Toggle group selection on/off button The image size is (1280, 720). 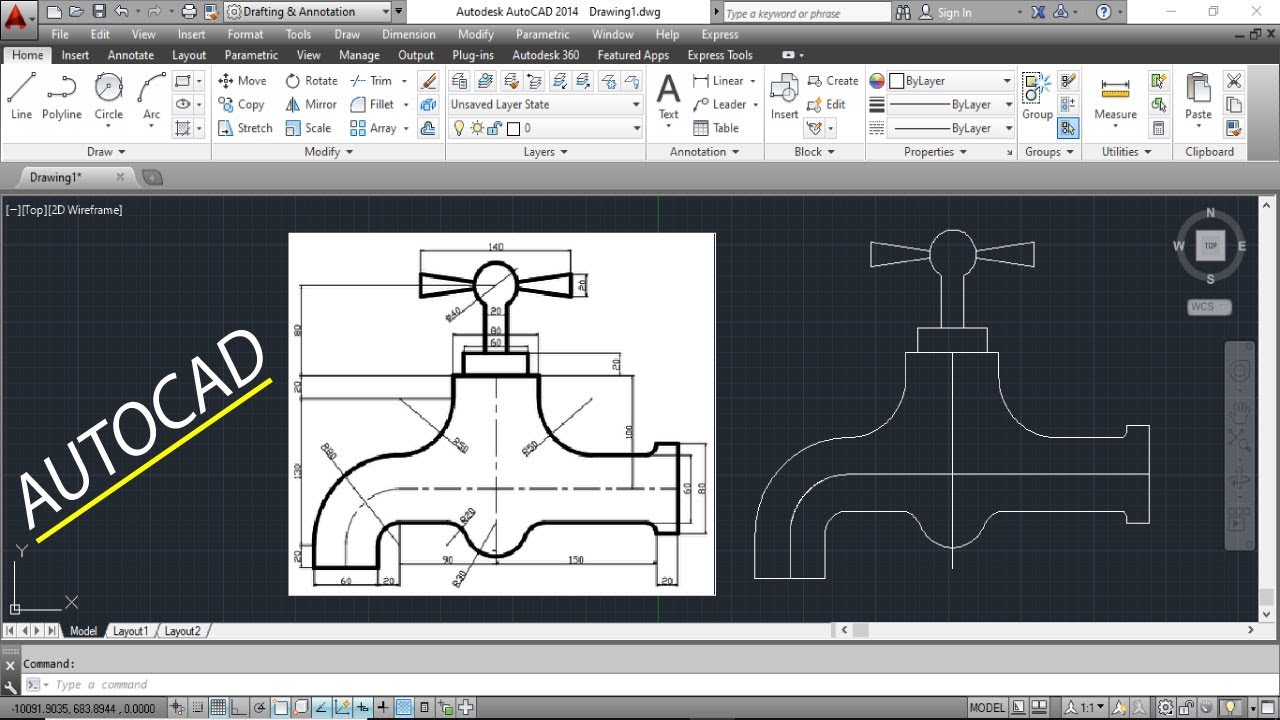click(1068, 128)
